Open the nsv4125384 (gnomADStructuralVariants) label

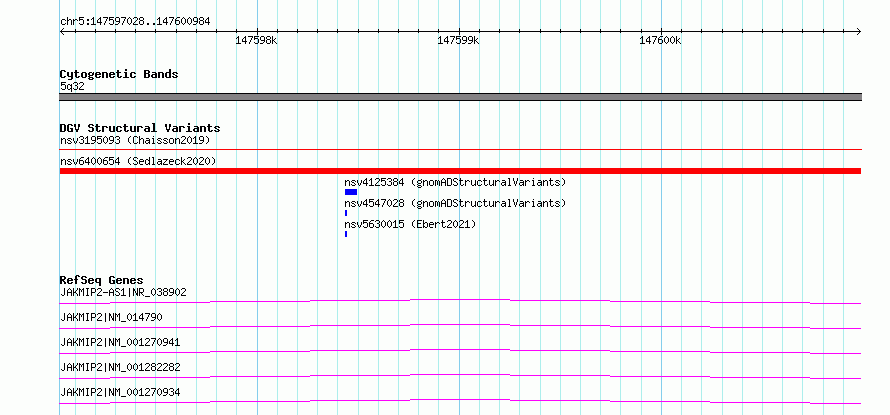pyautogui.click(x=455, y=182)
